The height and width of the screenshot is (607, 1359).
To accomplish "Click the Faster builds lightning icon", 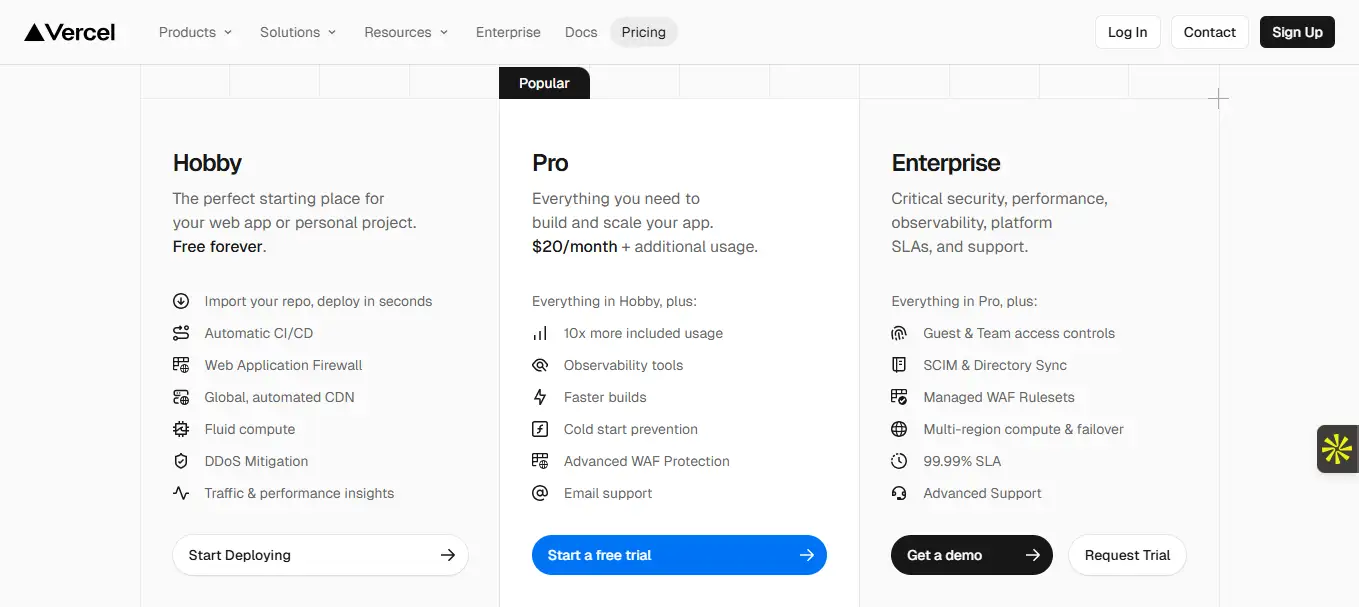I will (540, 397).
